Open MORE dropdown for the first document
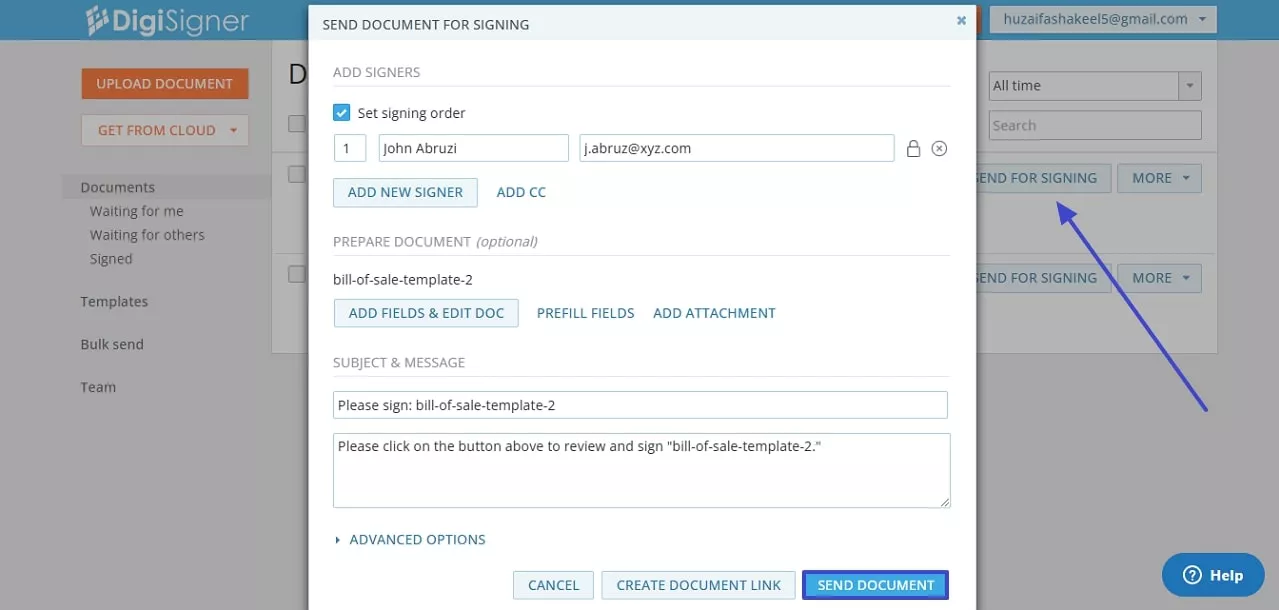Viewport: 1279px width, 610px height. [x=1159, y=178]
